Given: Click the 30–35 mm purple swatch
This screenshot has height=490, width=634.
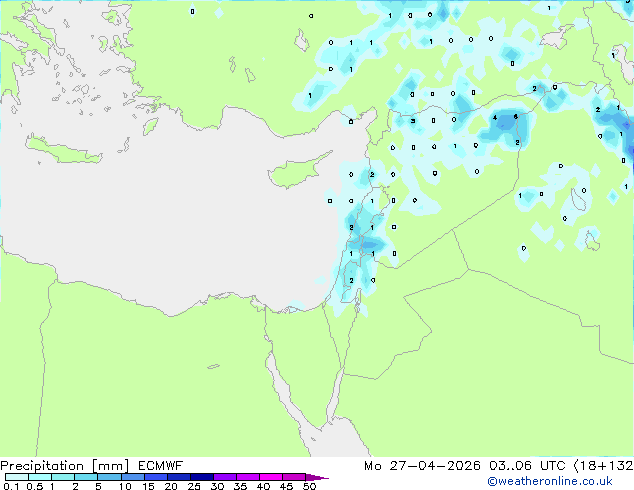Looking at the screenshot, I should (x=224, y=477).
